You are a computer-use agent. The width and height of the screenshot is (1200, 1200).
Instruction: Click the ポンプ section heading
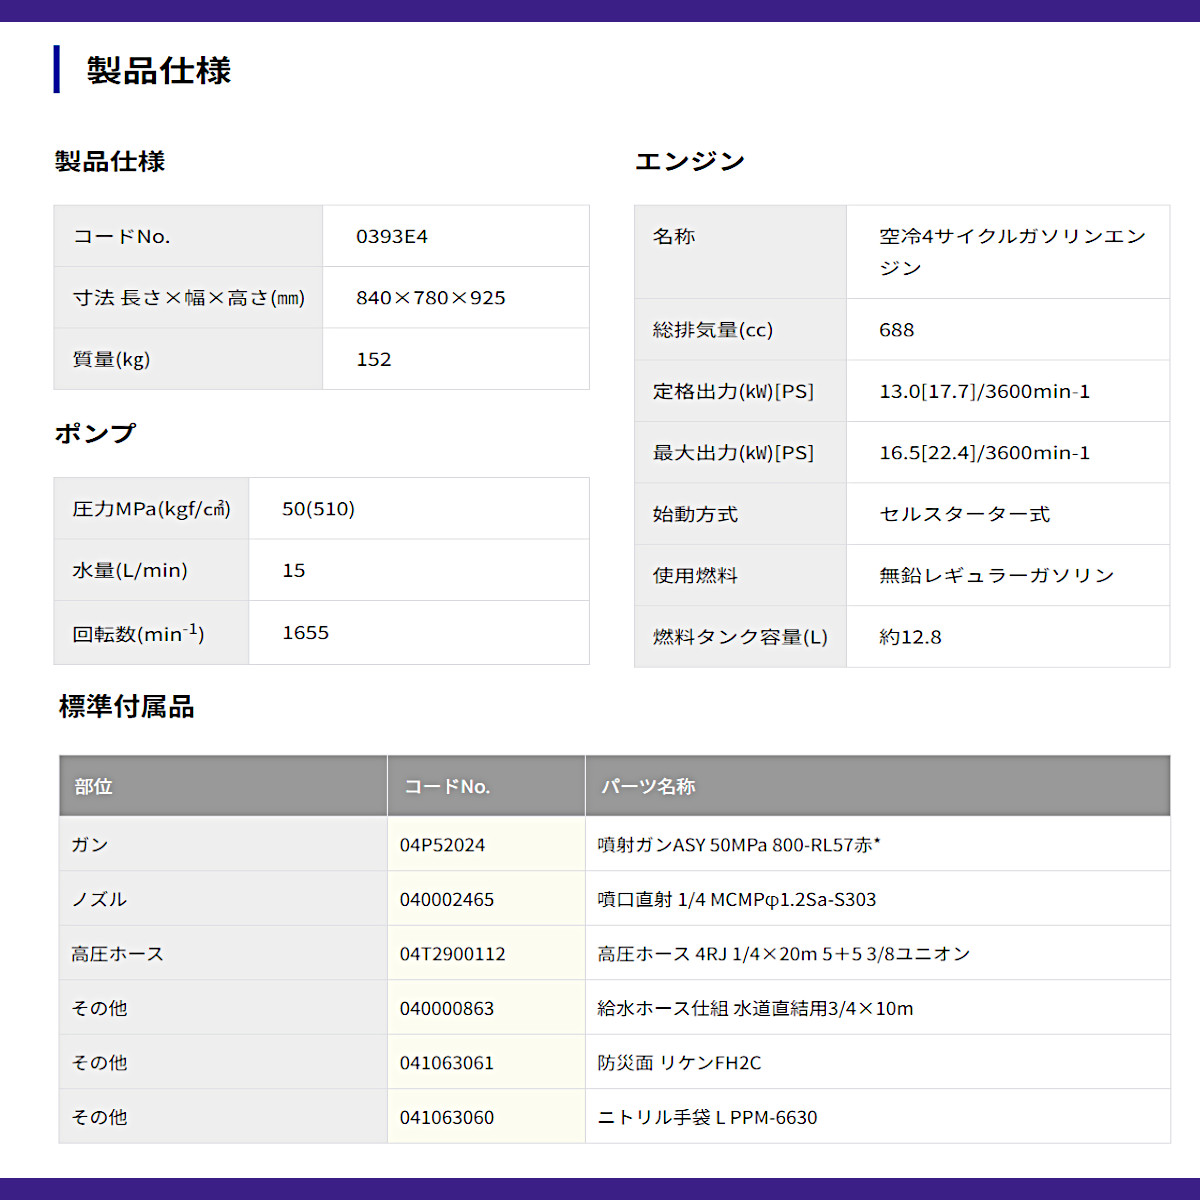tap(95, 433)
